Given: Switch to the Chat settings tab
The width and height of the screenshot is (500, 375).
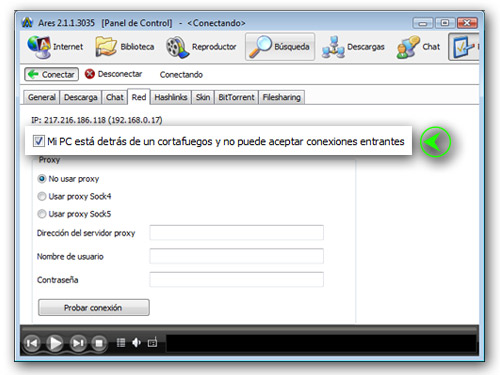Looking at the screenshot, I should tap(114, 97).
